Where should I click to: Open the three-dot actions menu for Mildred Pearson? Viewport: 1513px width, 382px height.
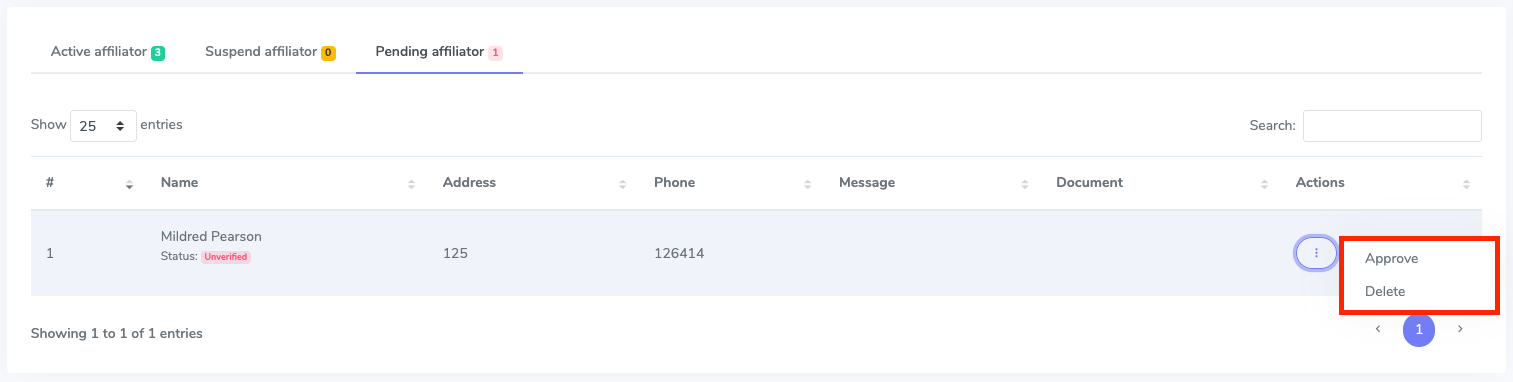(x=1316, y=253)
